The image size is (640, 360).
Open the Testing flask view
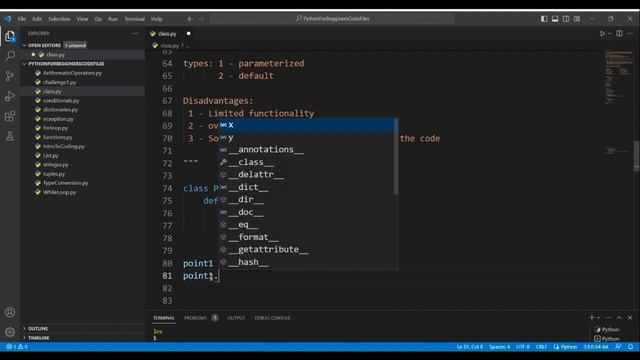10,136
